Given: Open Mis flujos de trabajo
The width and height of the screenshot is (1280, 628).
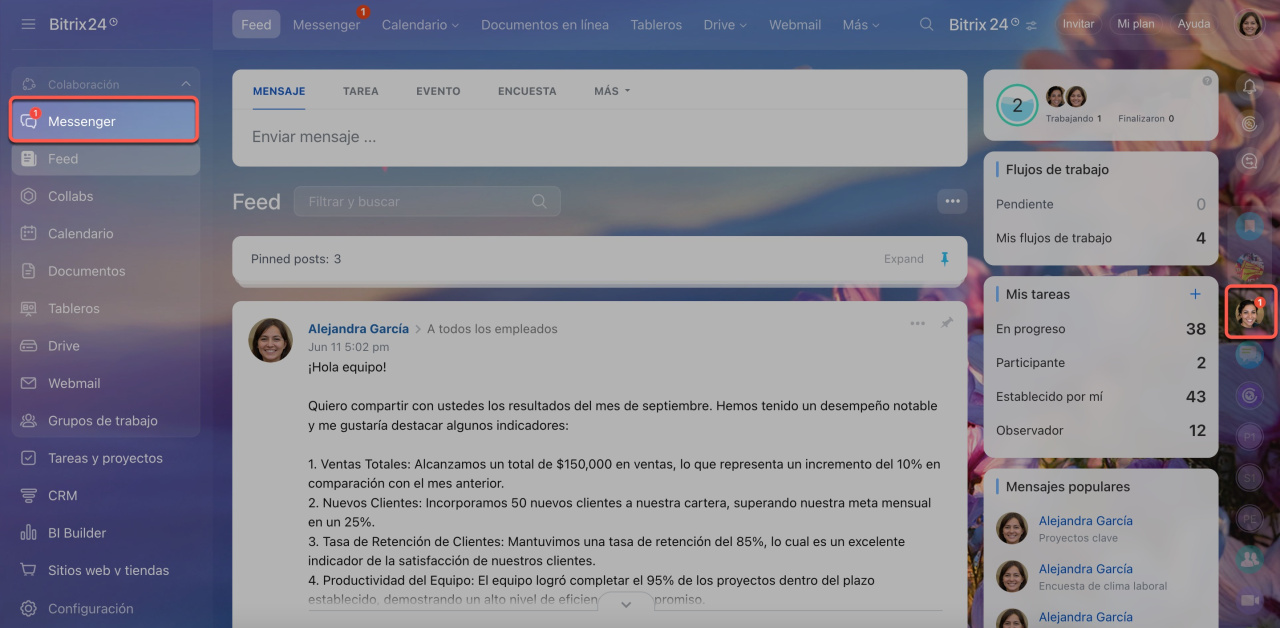Looking at the screenshot, I should (x=1100, y=238).
